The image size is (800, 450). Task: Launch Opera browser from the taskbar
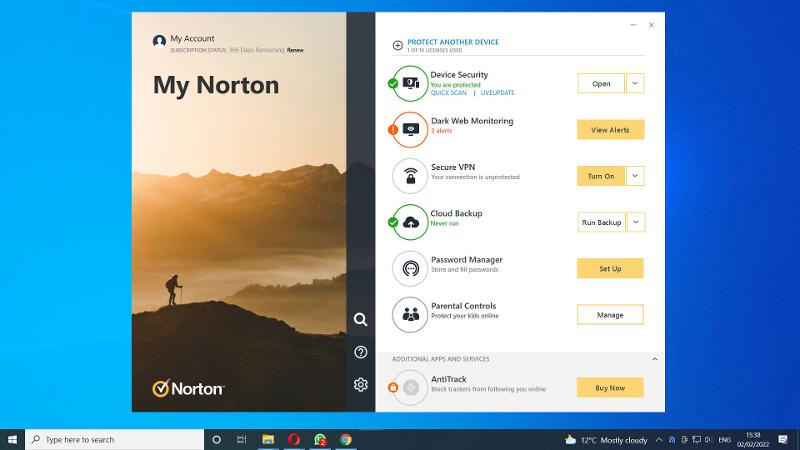pos(294,439)
